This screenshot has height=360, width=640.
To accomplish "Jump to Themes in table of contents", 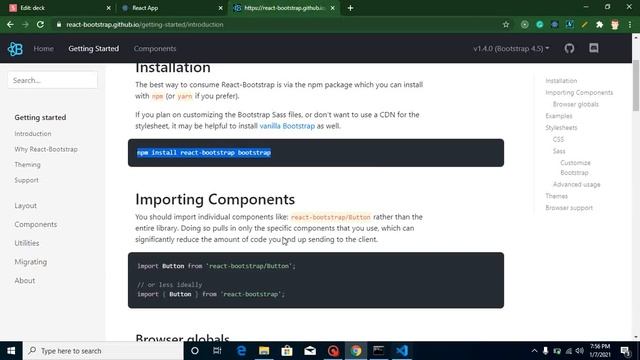I will 557,196.
